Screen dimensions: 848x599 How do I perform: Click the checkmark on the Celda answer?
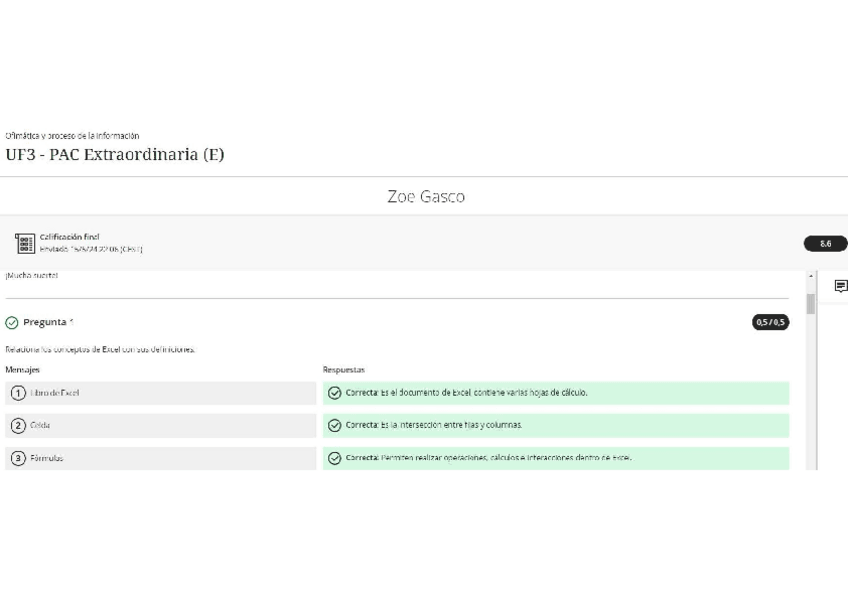pos(335,425)
